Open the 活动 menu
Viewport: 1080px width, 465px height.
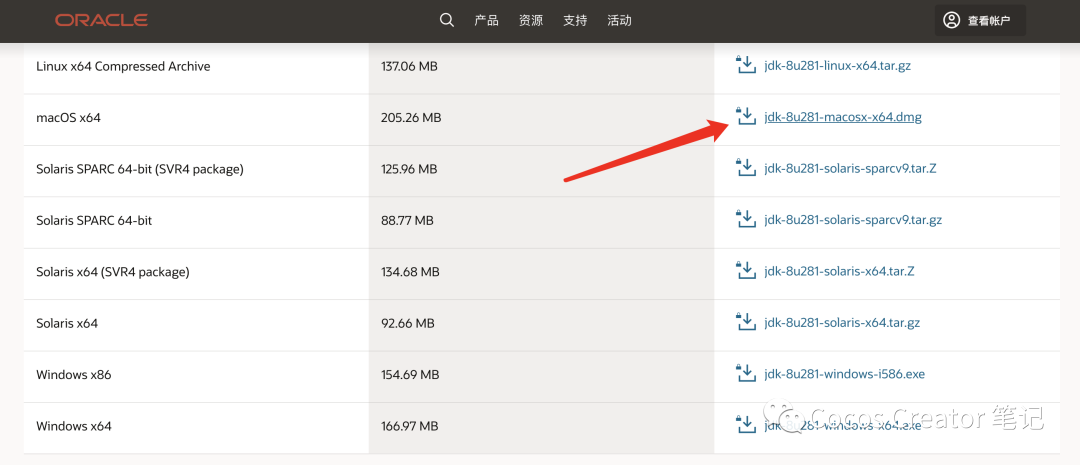[x=619, y=20]
